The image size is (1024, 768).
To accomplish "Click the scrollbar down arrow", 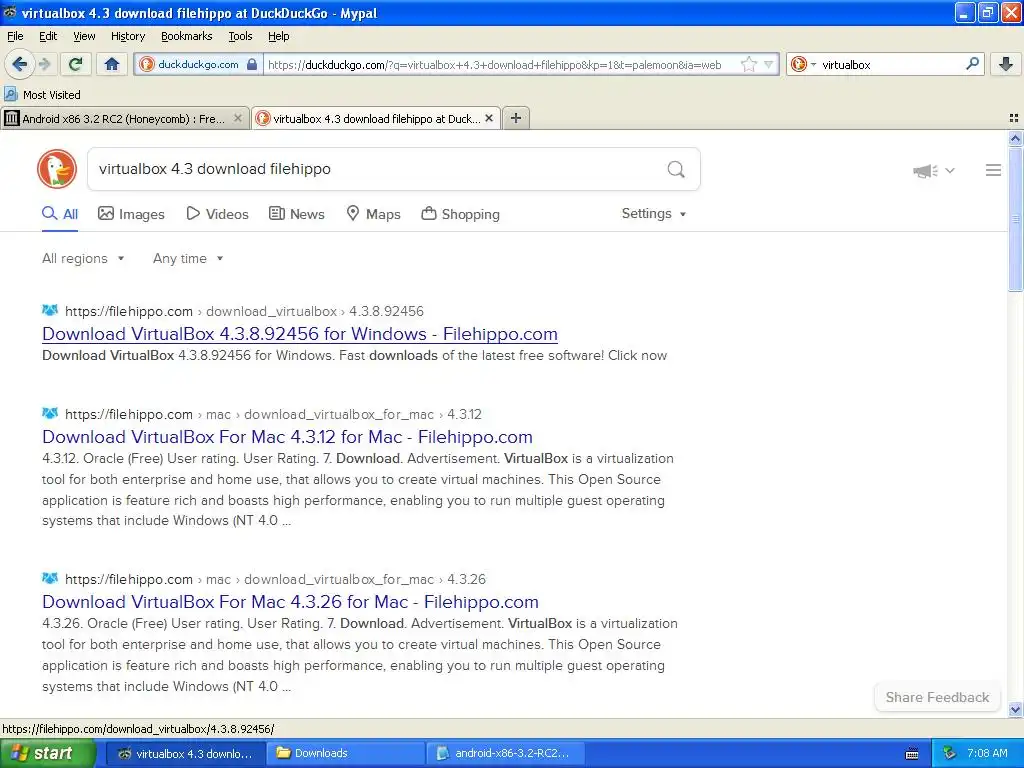I will point(1015,709).
